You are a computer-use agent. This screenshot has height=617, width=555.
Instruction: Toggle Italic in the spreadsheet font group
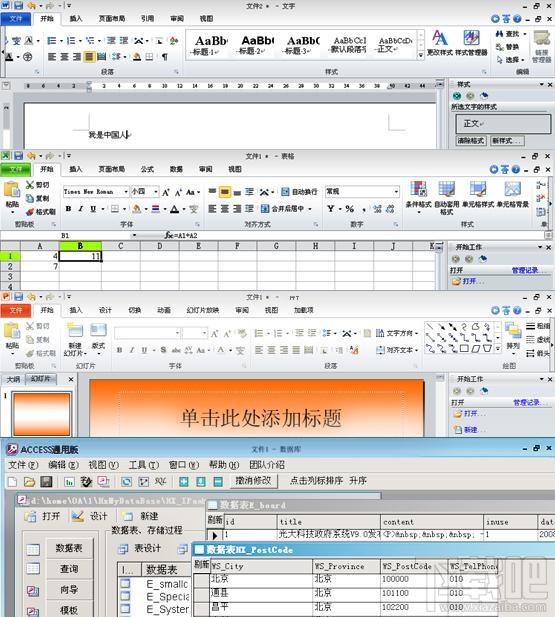(x=81, y=209)
